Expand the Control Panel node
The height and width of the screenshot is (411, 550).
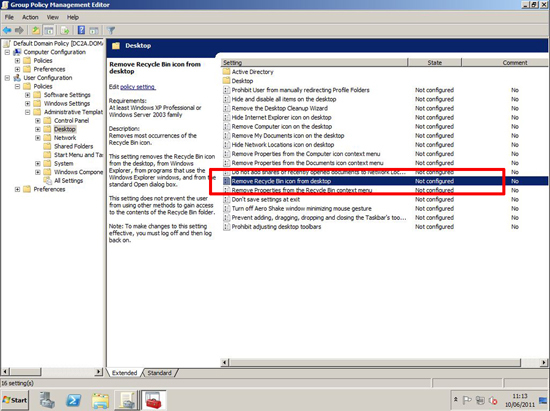(x=38, y=121)
